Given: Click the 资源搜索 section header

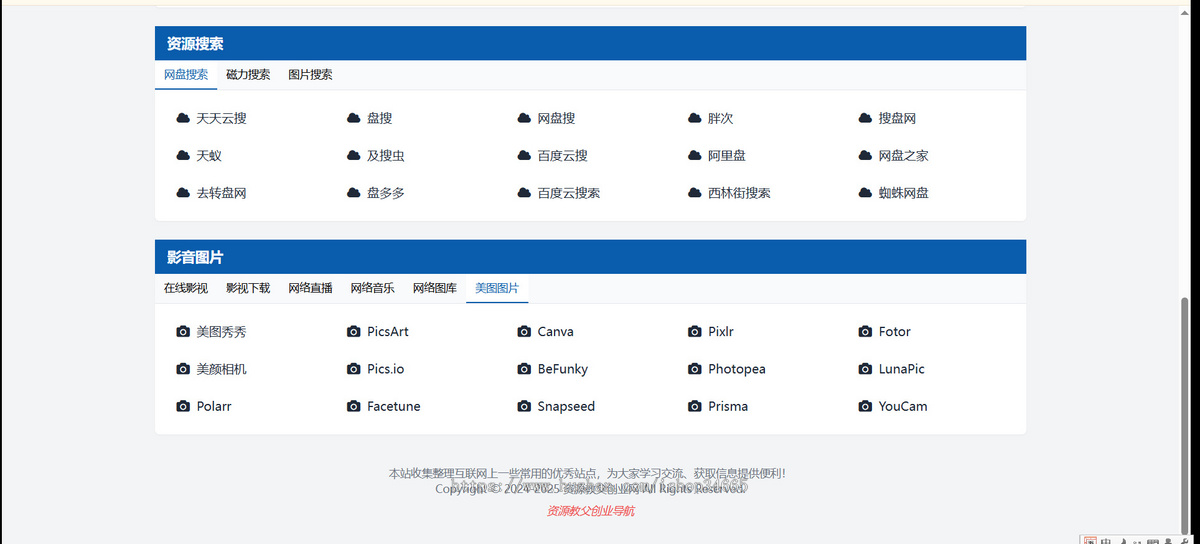Looking at the screenshot, I should point(590,44).
